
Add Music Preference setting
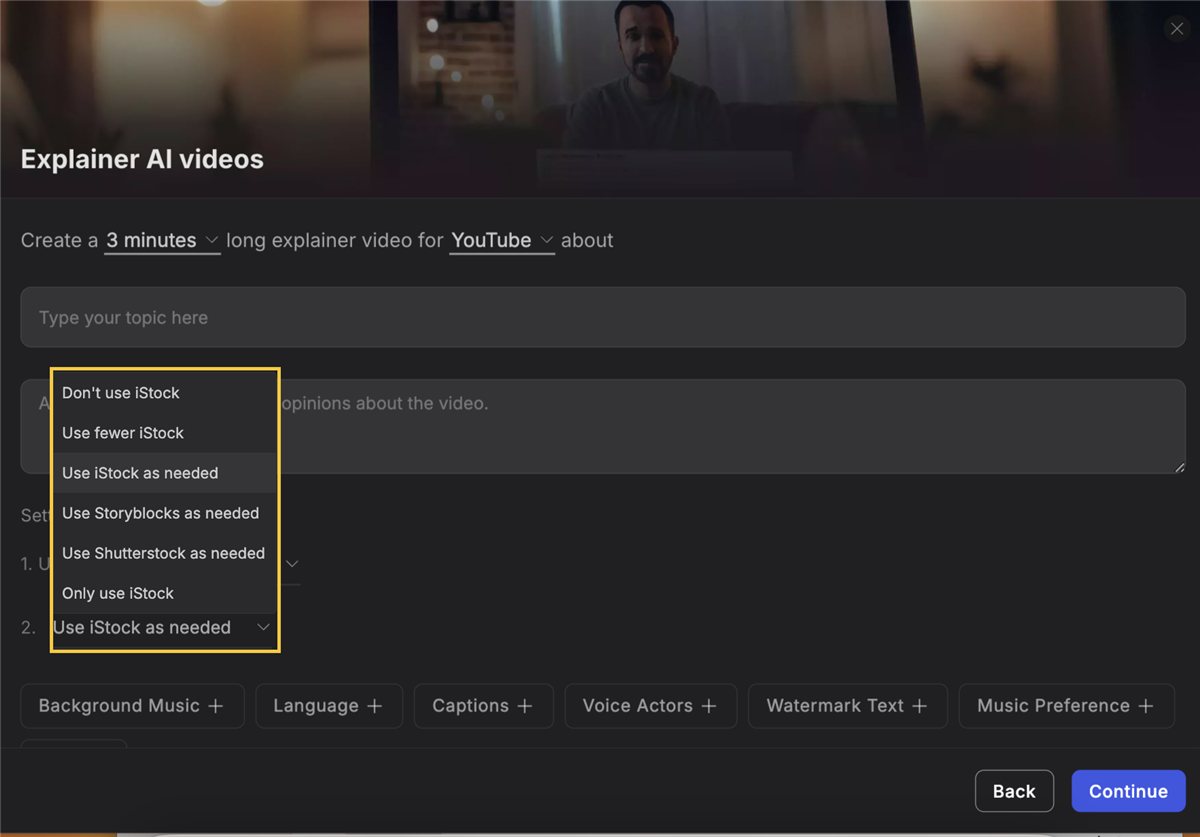[1067, 706]
